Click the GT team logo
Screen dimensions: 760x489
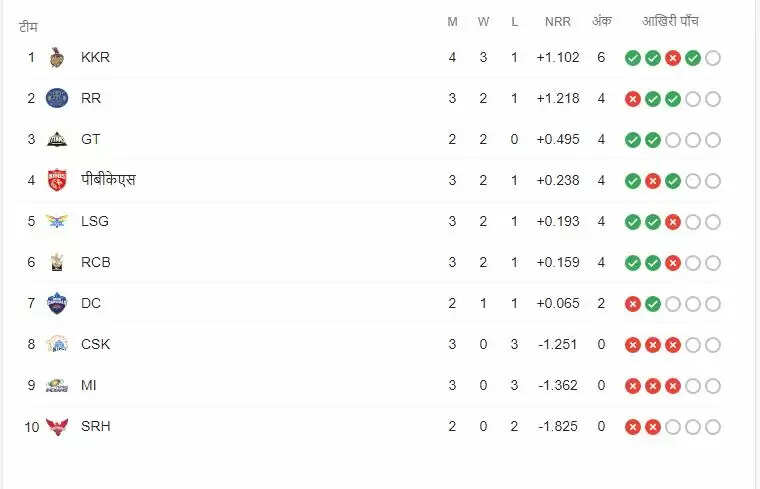(57, 139)
